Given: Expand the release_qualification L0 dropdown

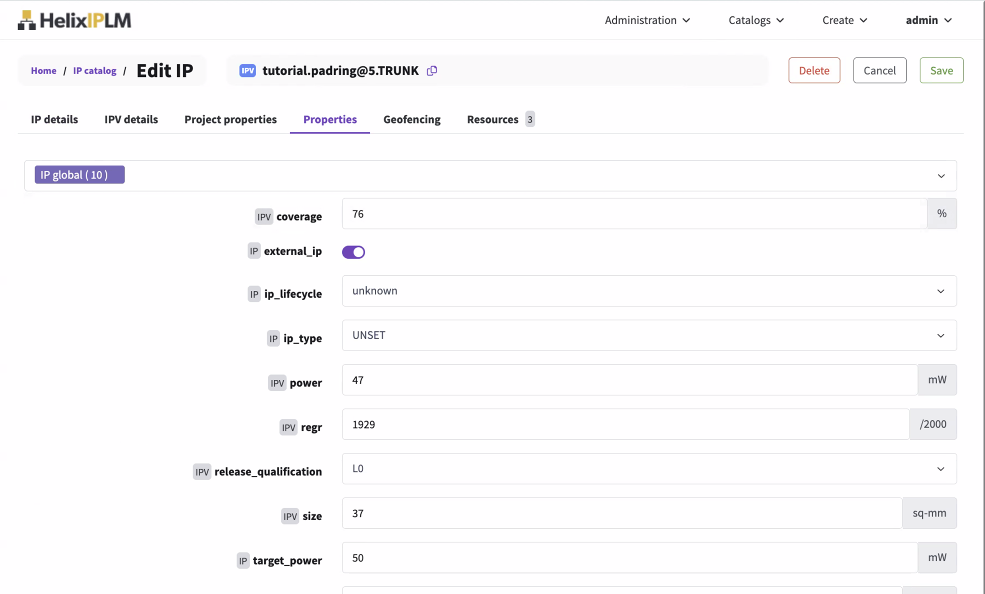Looking at the screenshot, I should pyautogui.click(x=648, y=468).
